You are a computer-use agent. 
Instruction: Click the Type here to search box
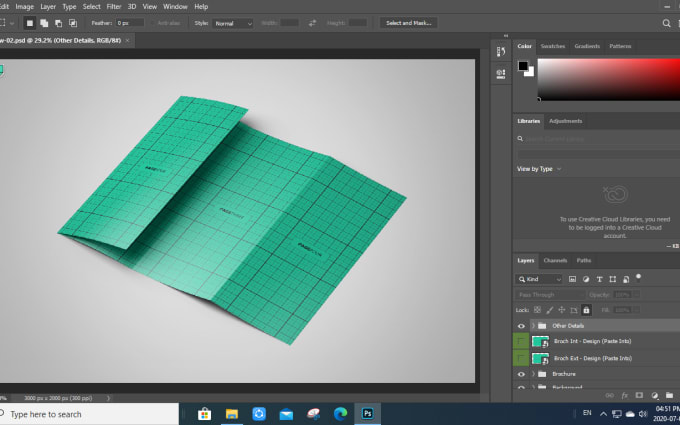(x=89, y=414)
